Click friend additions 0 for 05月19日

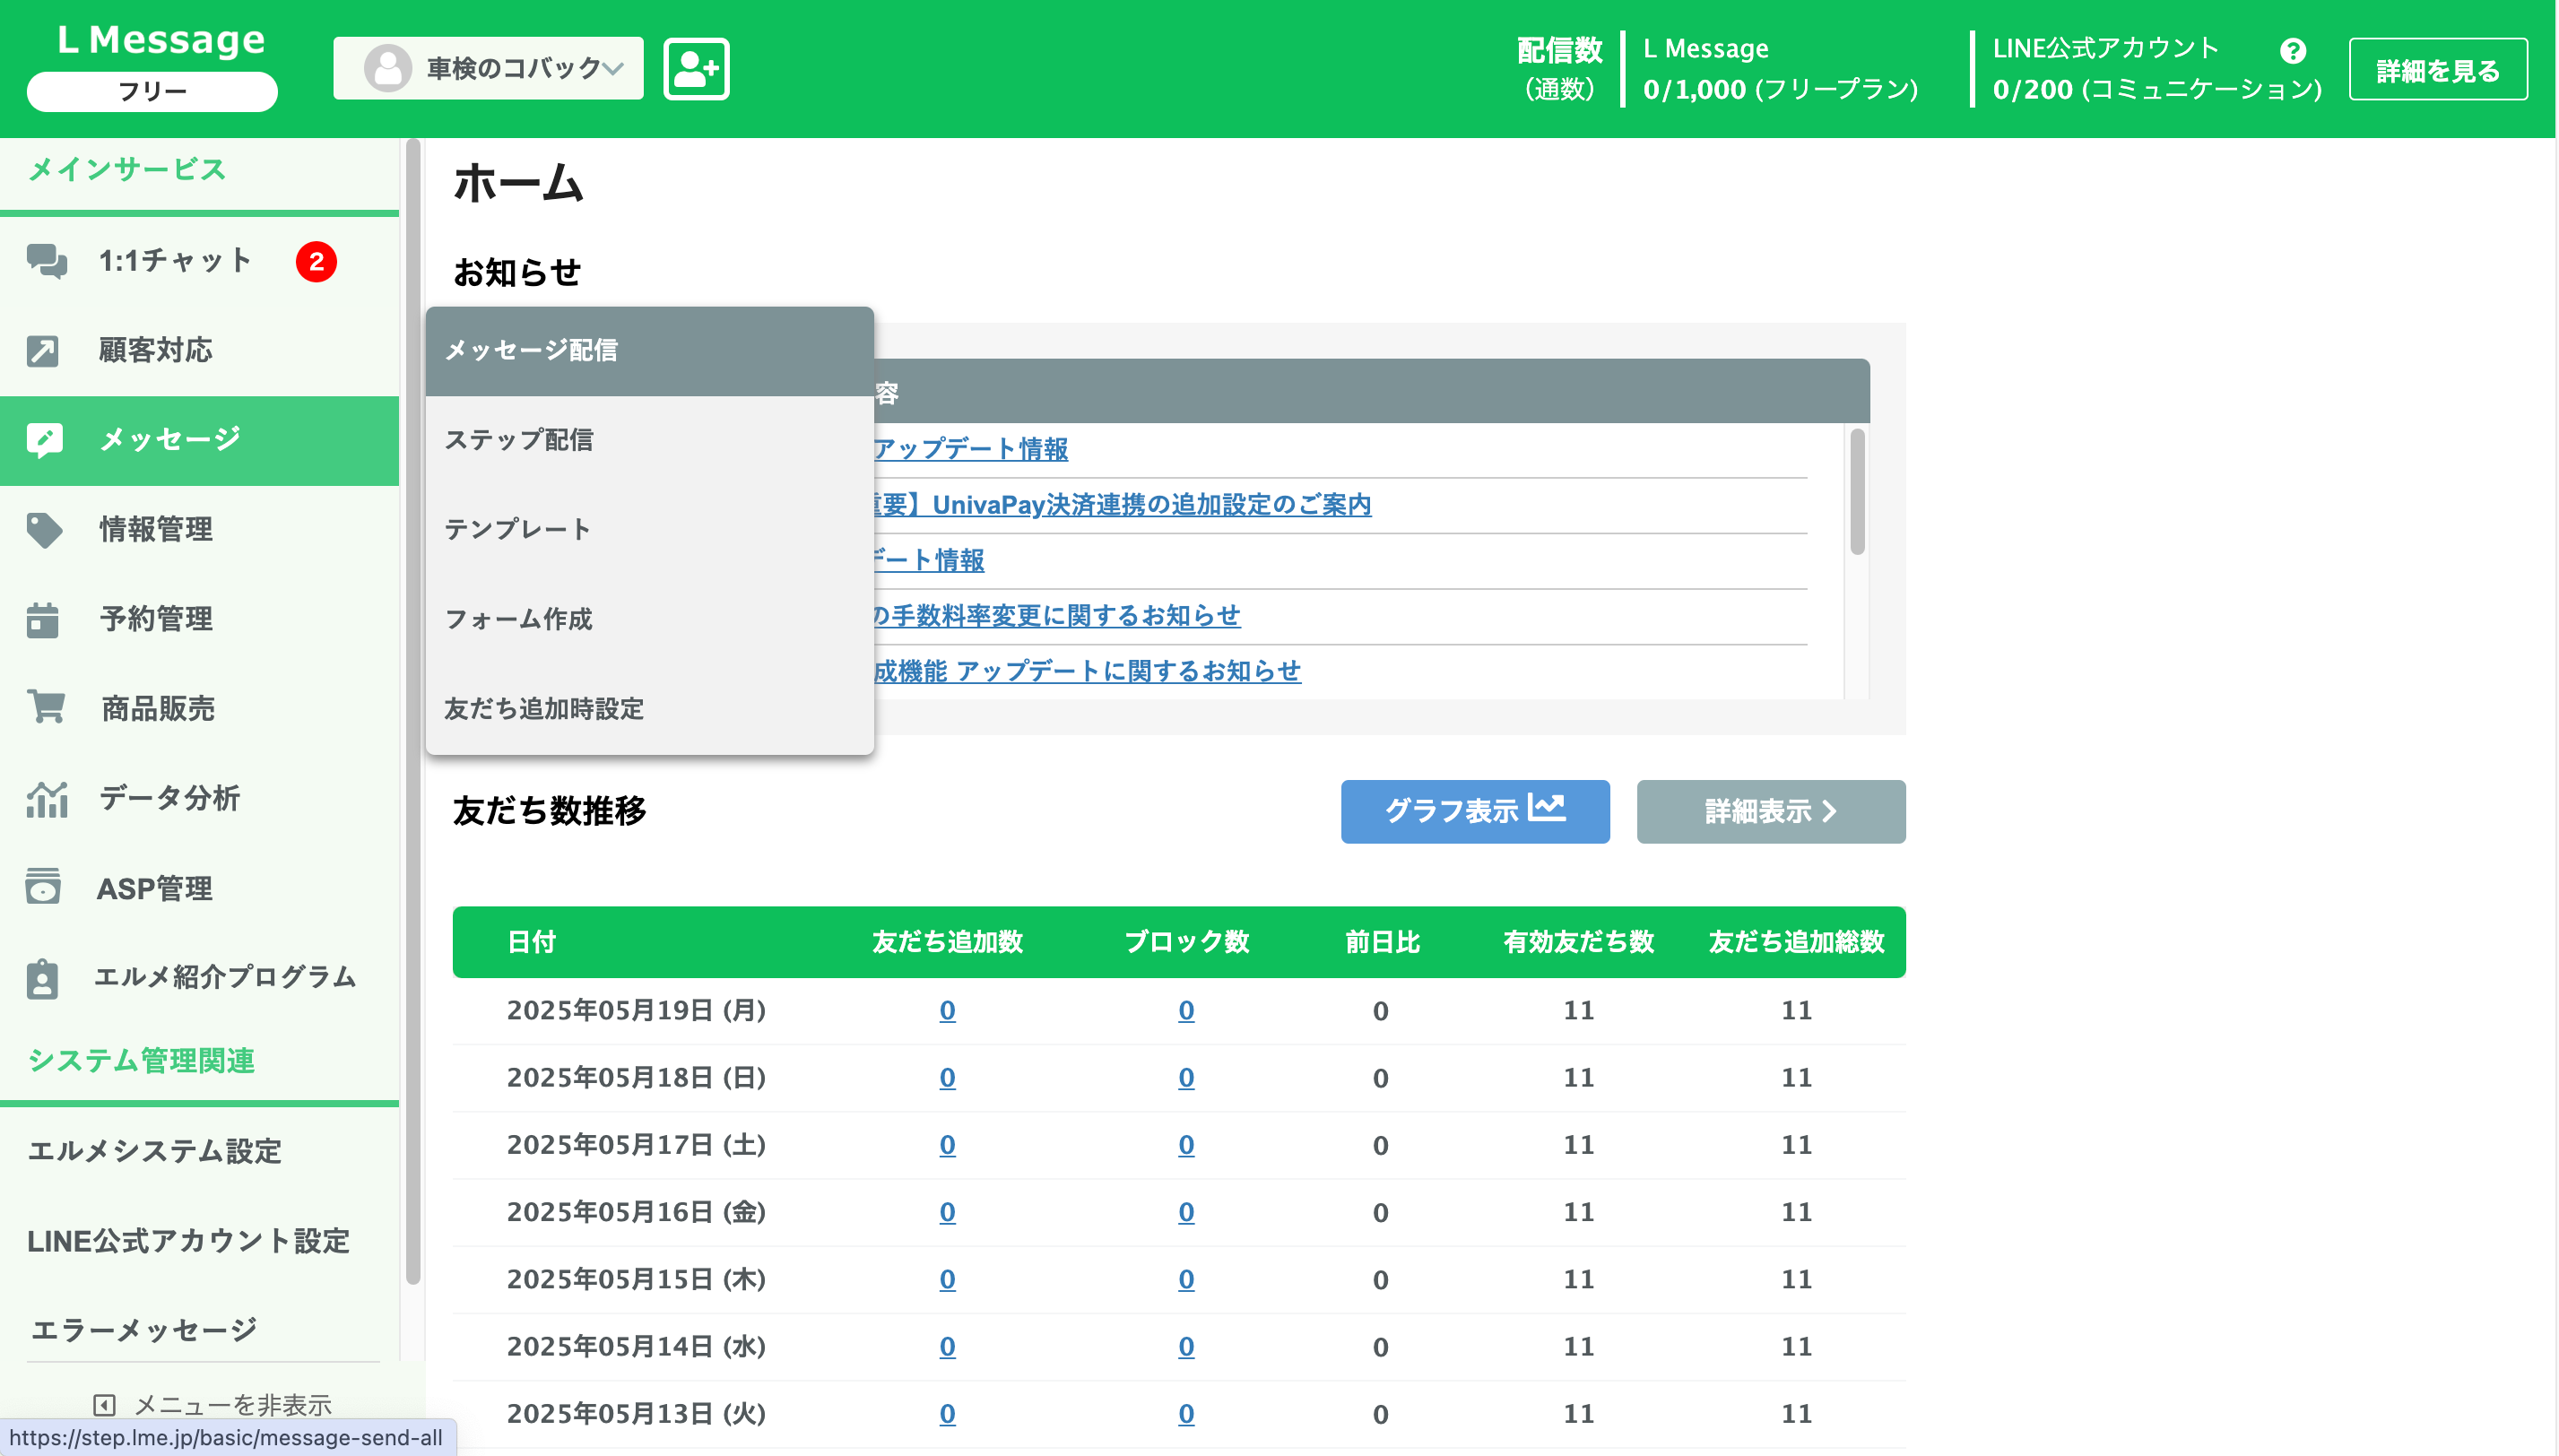[947, 1011]
